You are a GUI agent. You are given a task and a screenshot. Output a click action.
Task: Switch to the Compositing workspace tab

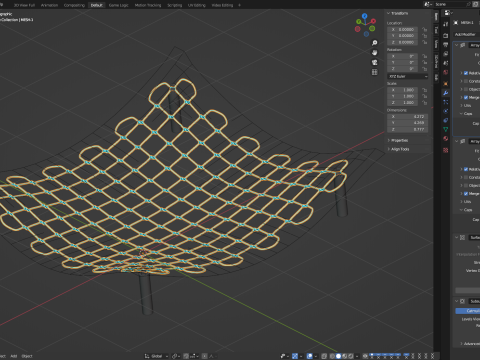[74, 5]
